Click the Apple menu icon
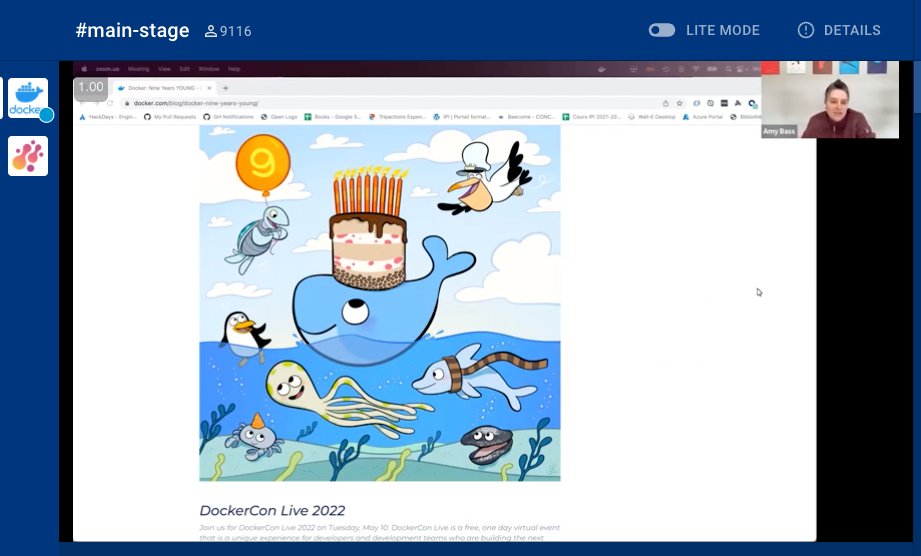Image resolution: width=921 pixels, height=556 pixels. click(84, 69)
